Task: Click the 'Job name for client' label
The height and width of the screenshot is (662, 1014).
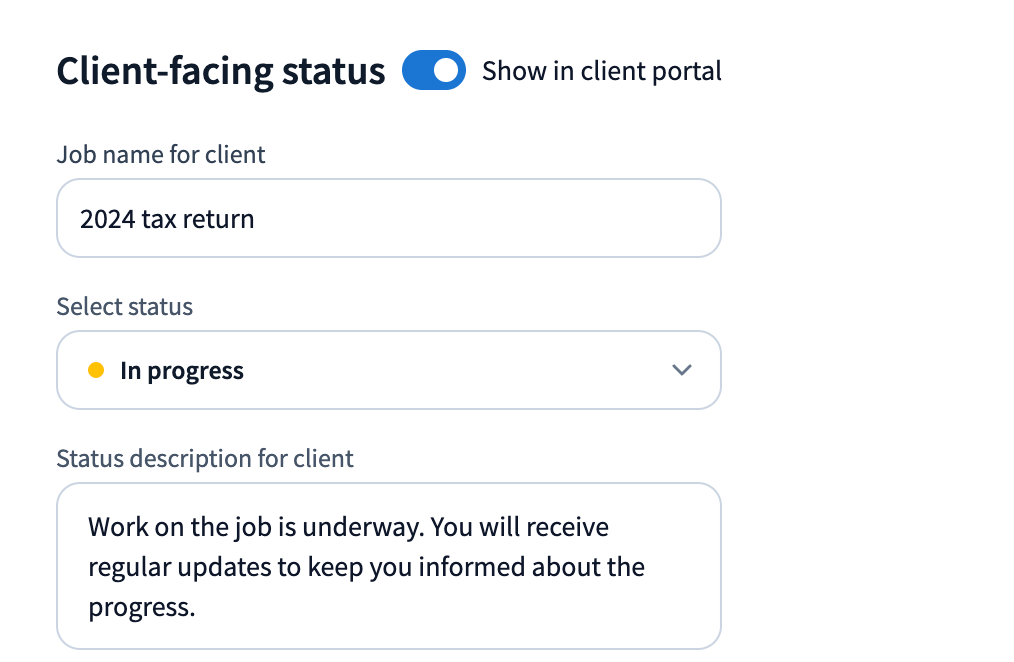Action: tap(161, 155)
